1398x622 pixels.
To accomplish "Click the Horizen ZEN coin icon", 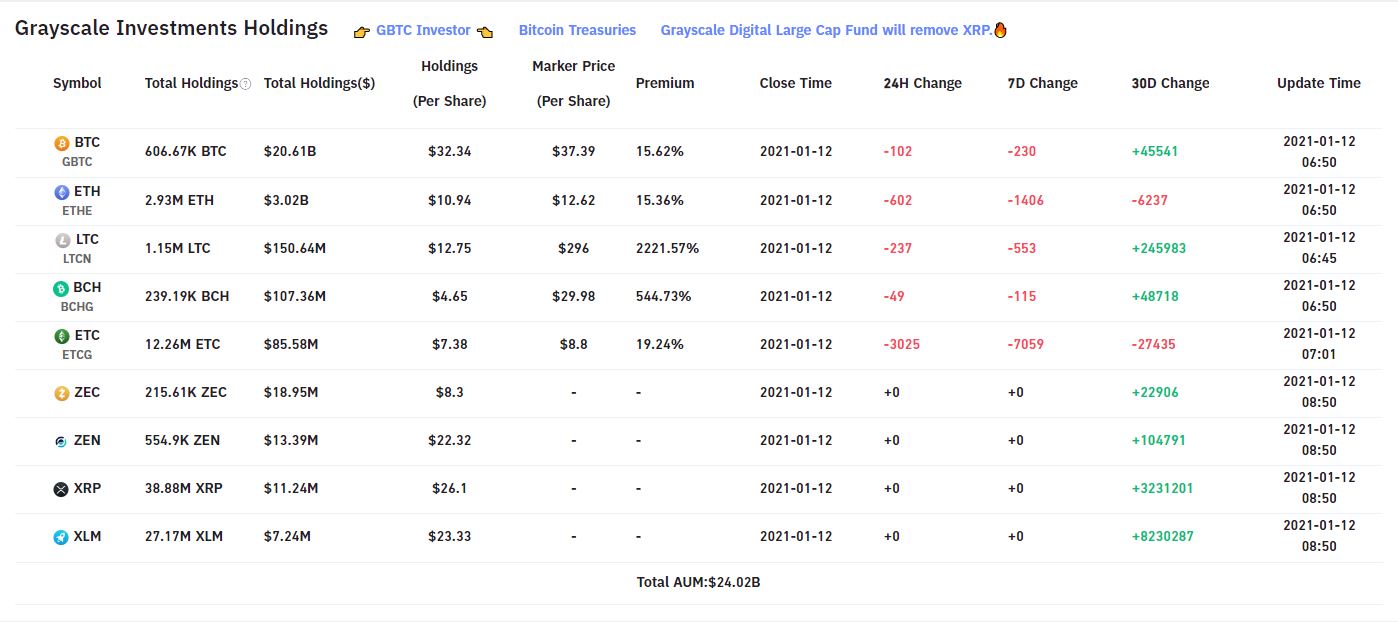I will click(x=62, y=441).
